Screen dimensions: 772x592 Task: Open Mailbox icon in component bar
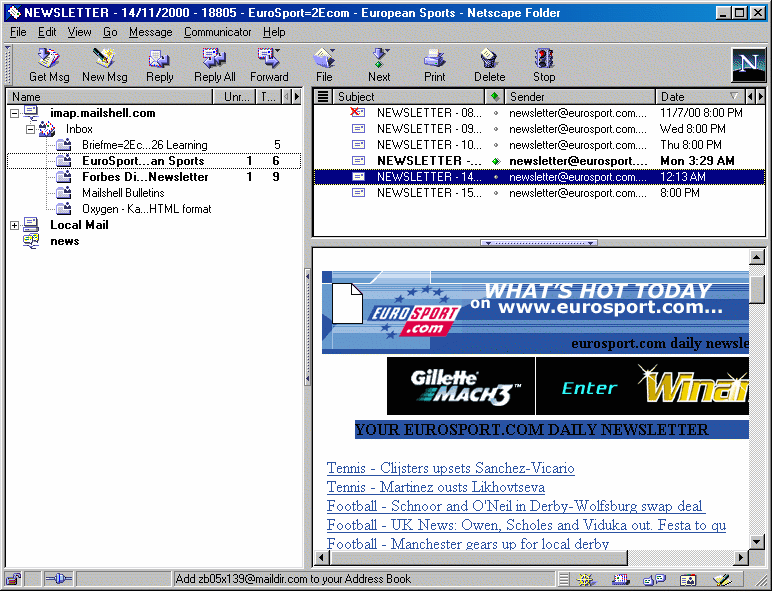pyautogui.click(x=621, y=580)
